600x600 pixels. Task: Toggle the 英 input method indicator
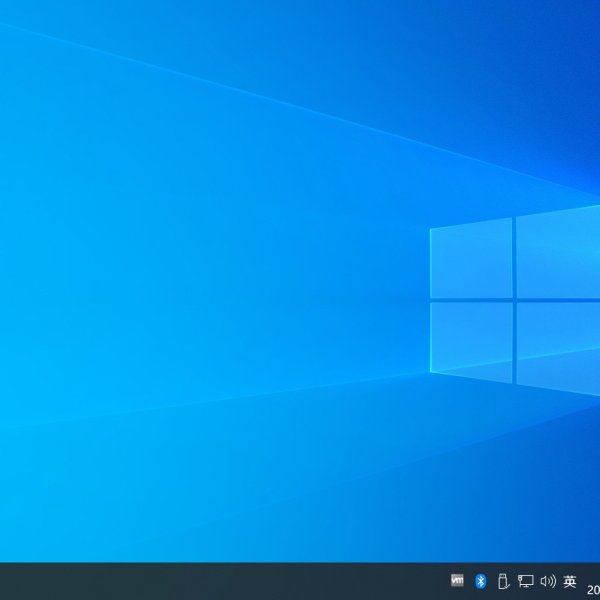[570, 581]
